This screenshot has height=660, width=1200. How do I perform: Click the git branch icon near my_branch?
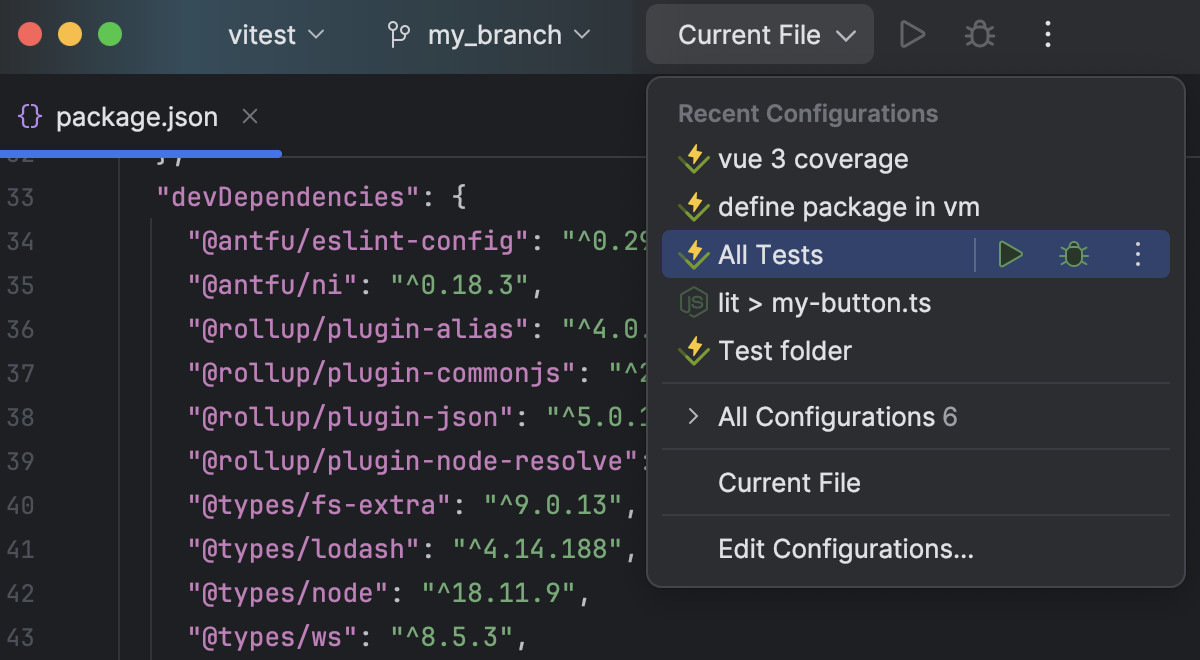[399, 35]
